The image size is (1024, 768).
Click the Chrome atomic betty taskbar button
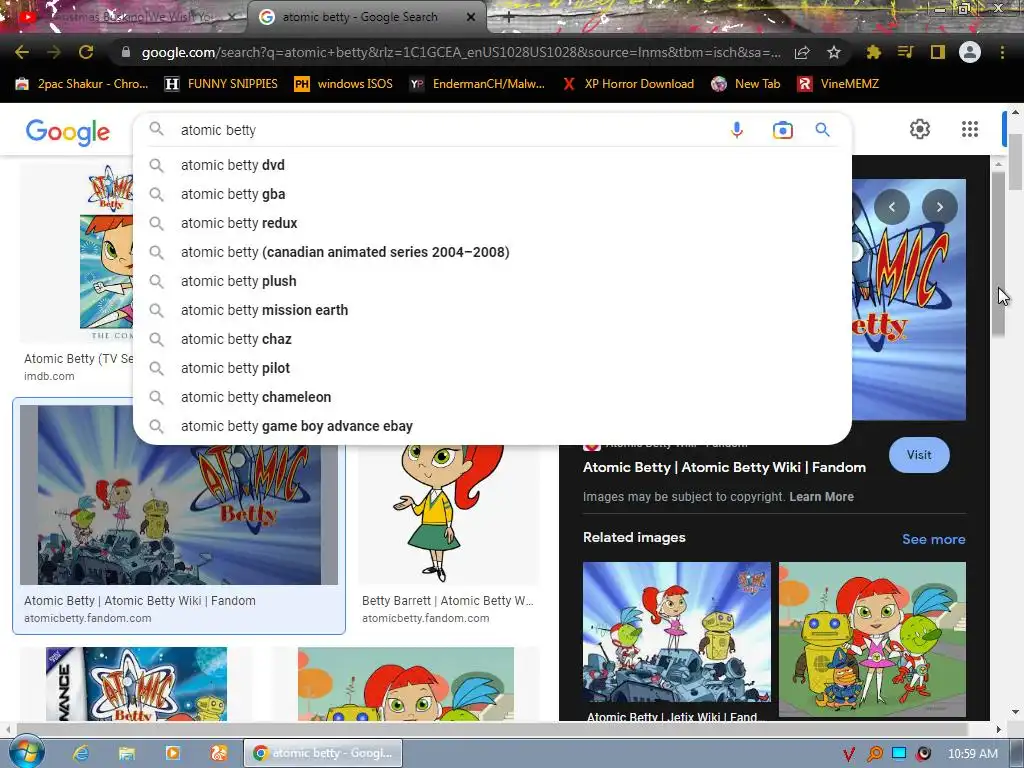pyautogui.click(x=323, y=753)
